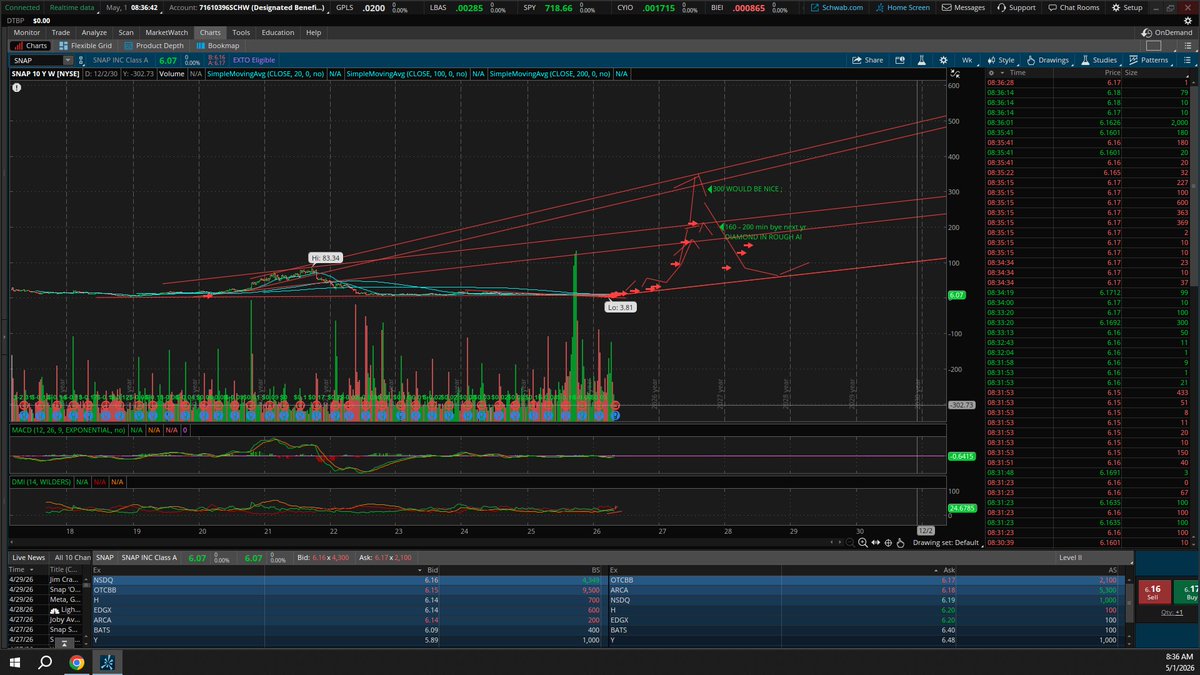Screen dimensions: 1200x675
Task: Open the All 10 Chan news filter
Action: pos(72,557)
